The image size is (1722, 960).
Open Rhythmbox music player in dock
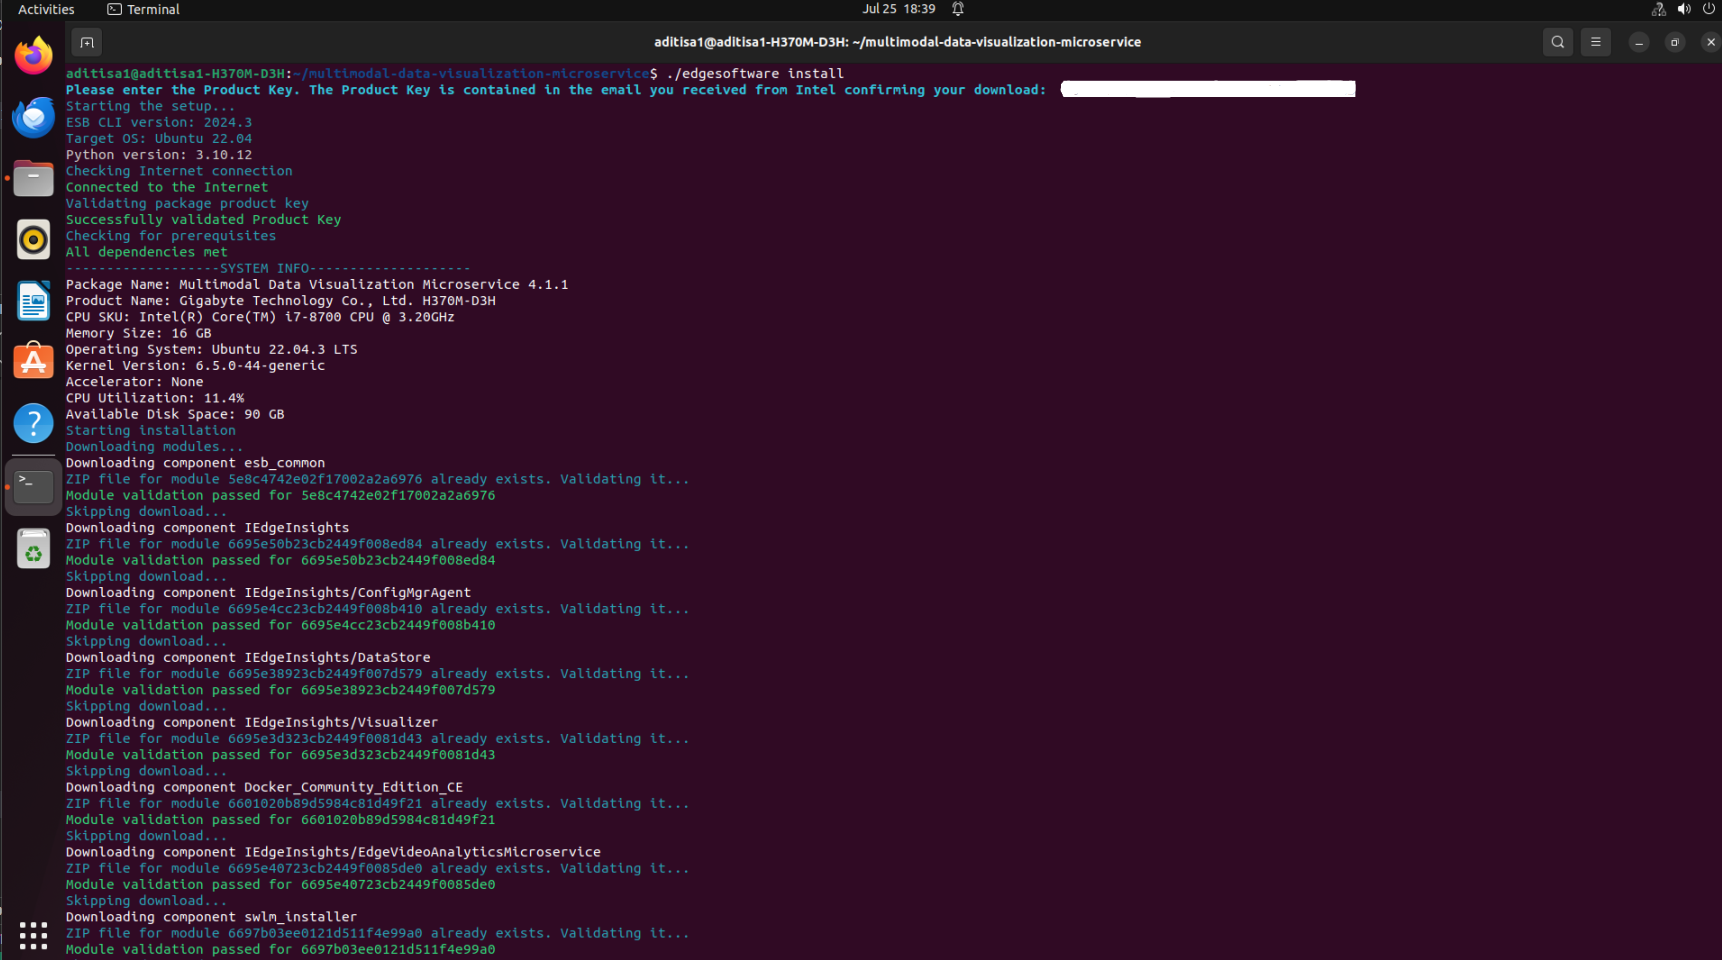click(x=33, y=240)
